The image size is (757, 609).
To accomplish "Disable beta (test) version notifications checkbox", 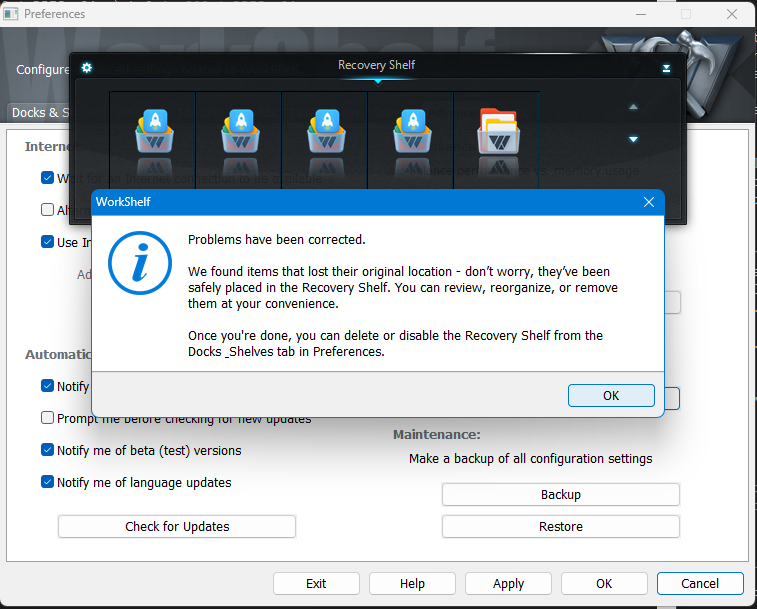I will (x=48, y=450).
